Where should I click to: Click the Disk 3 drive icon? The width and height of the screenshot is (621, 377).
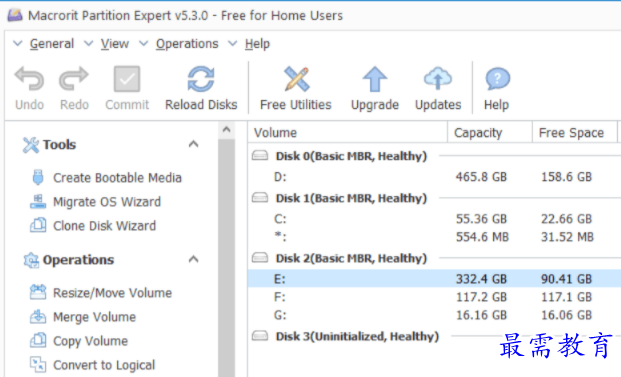click(x=260, y=336)
